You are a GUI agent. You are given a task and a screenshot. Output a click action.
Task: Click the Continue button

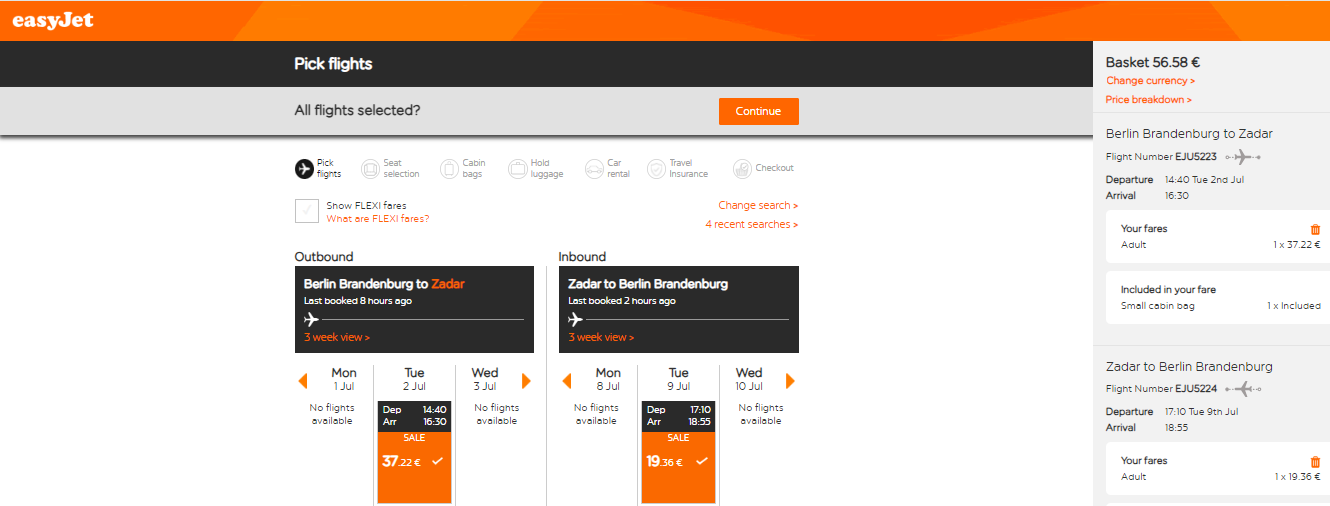pyautogui.click(x=758, y=111)
